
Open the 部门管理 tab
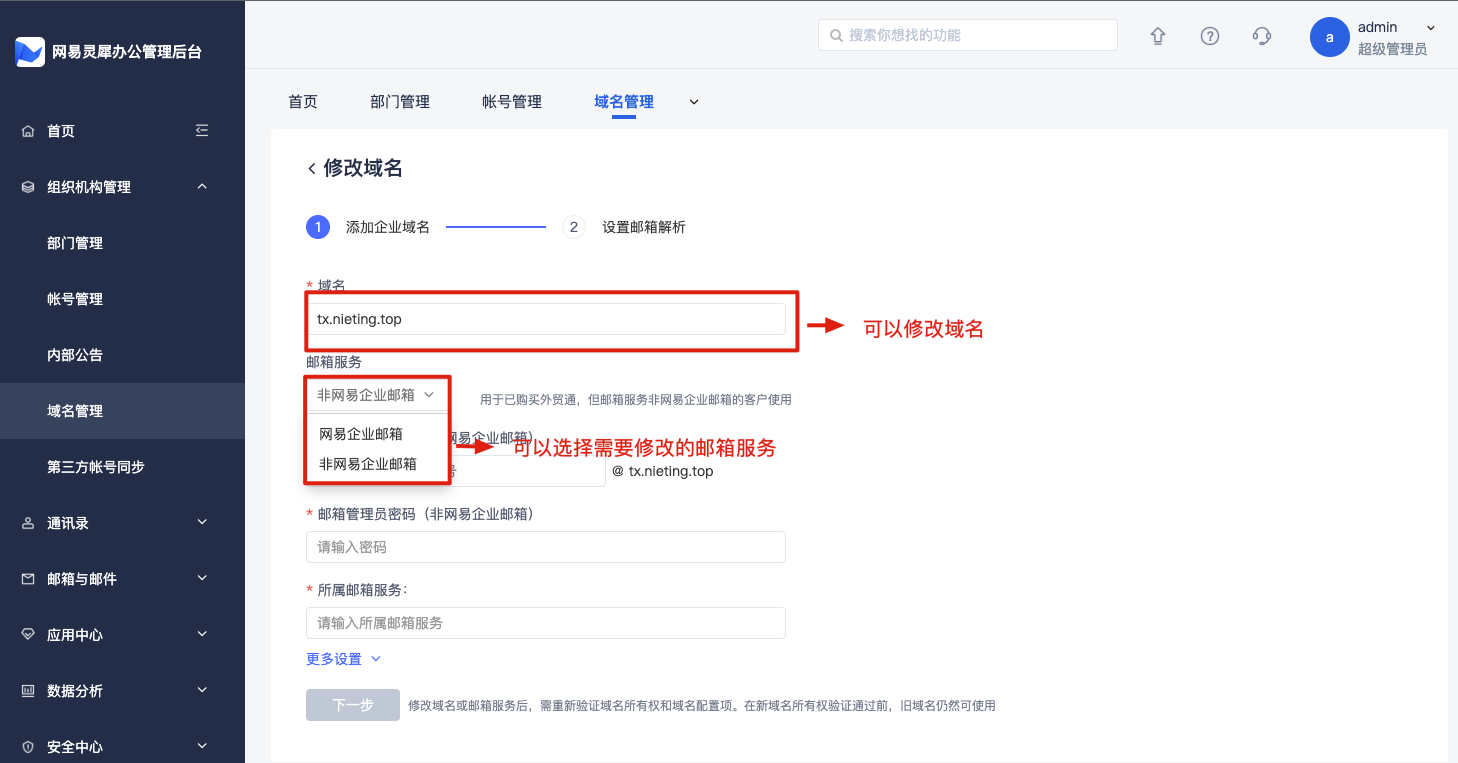pyautogui.click(x=399, y=102)
